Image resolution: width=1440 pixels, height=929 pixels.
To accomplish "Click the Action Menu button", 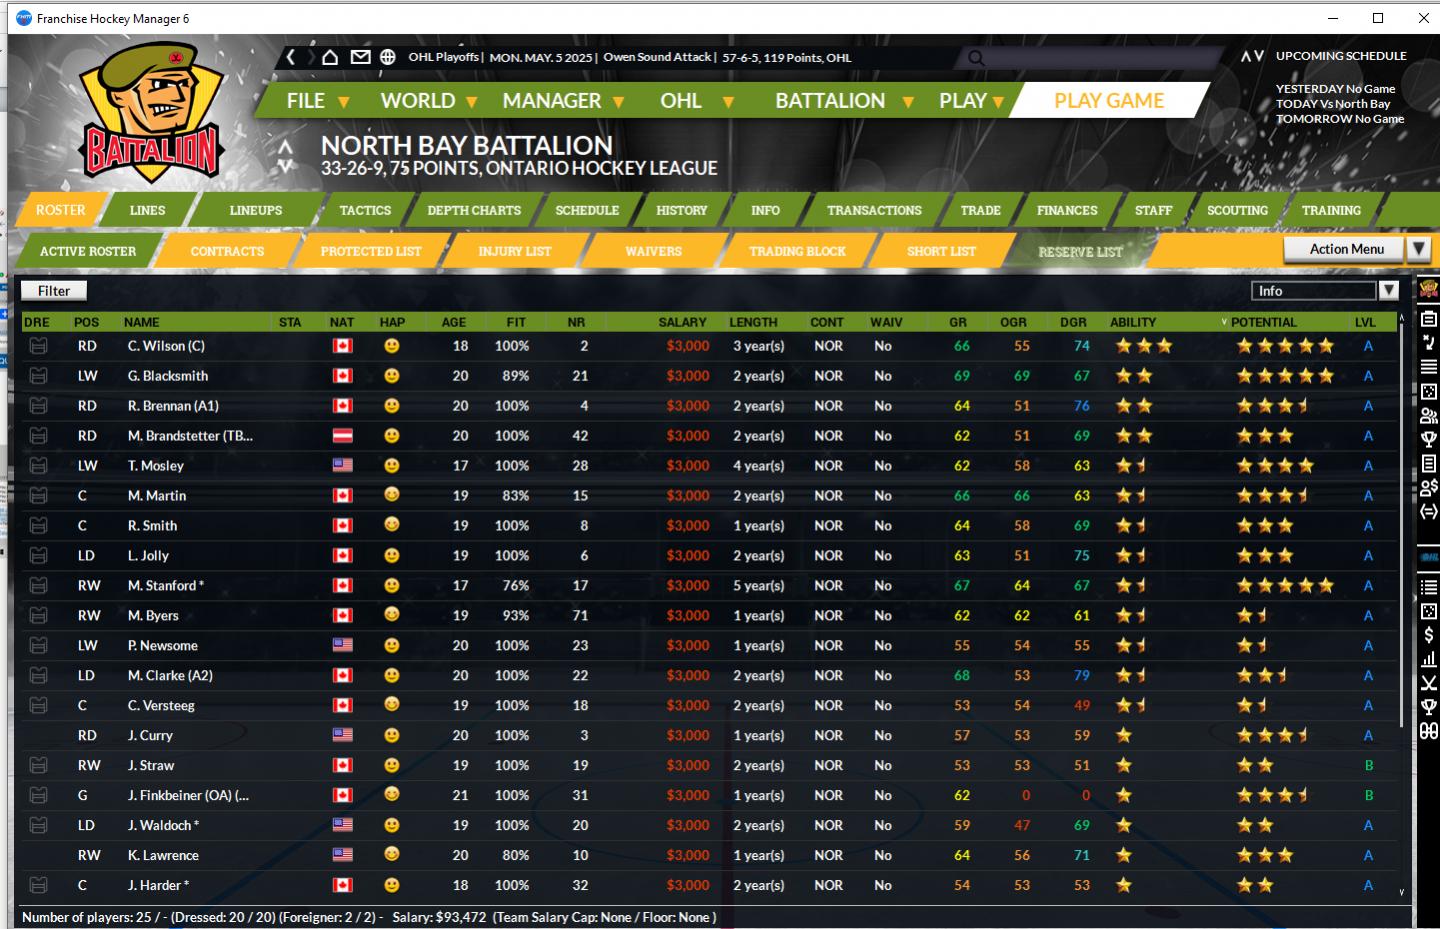I will (1346, 249).
